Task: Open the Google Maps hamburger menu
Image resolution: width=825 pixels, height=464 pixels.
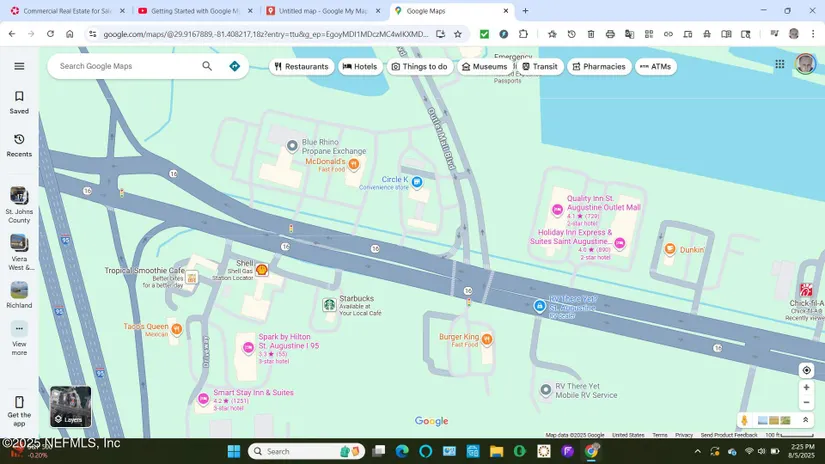Action: [x=19, y=66]
